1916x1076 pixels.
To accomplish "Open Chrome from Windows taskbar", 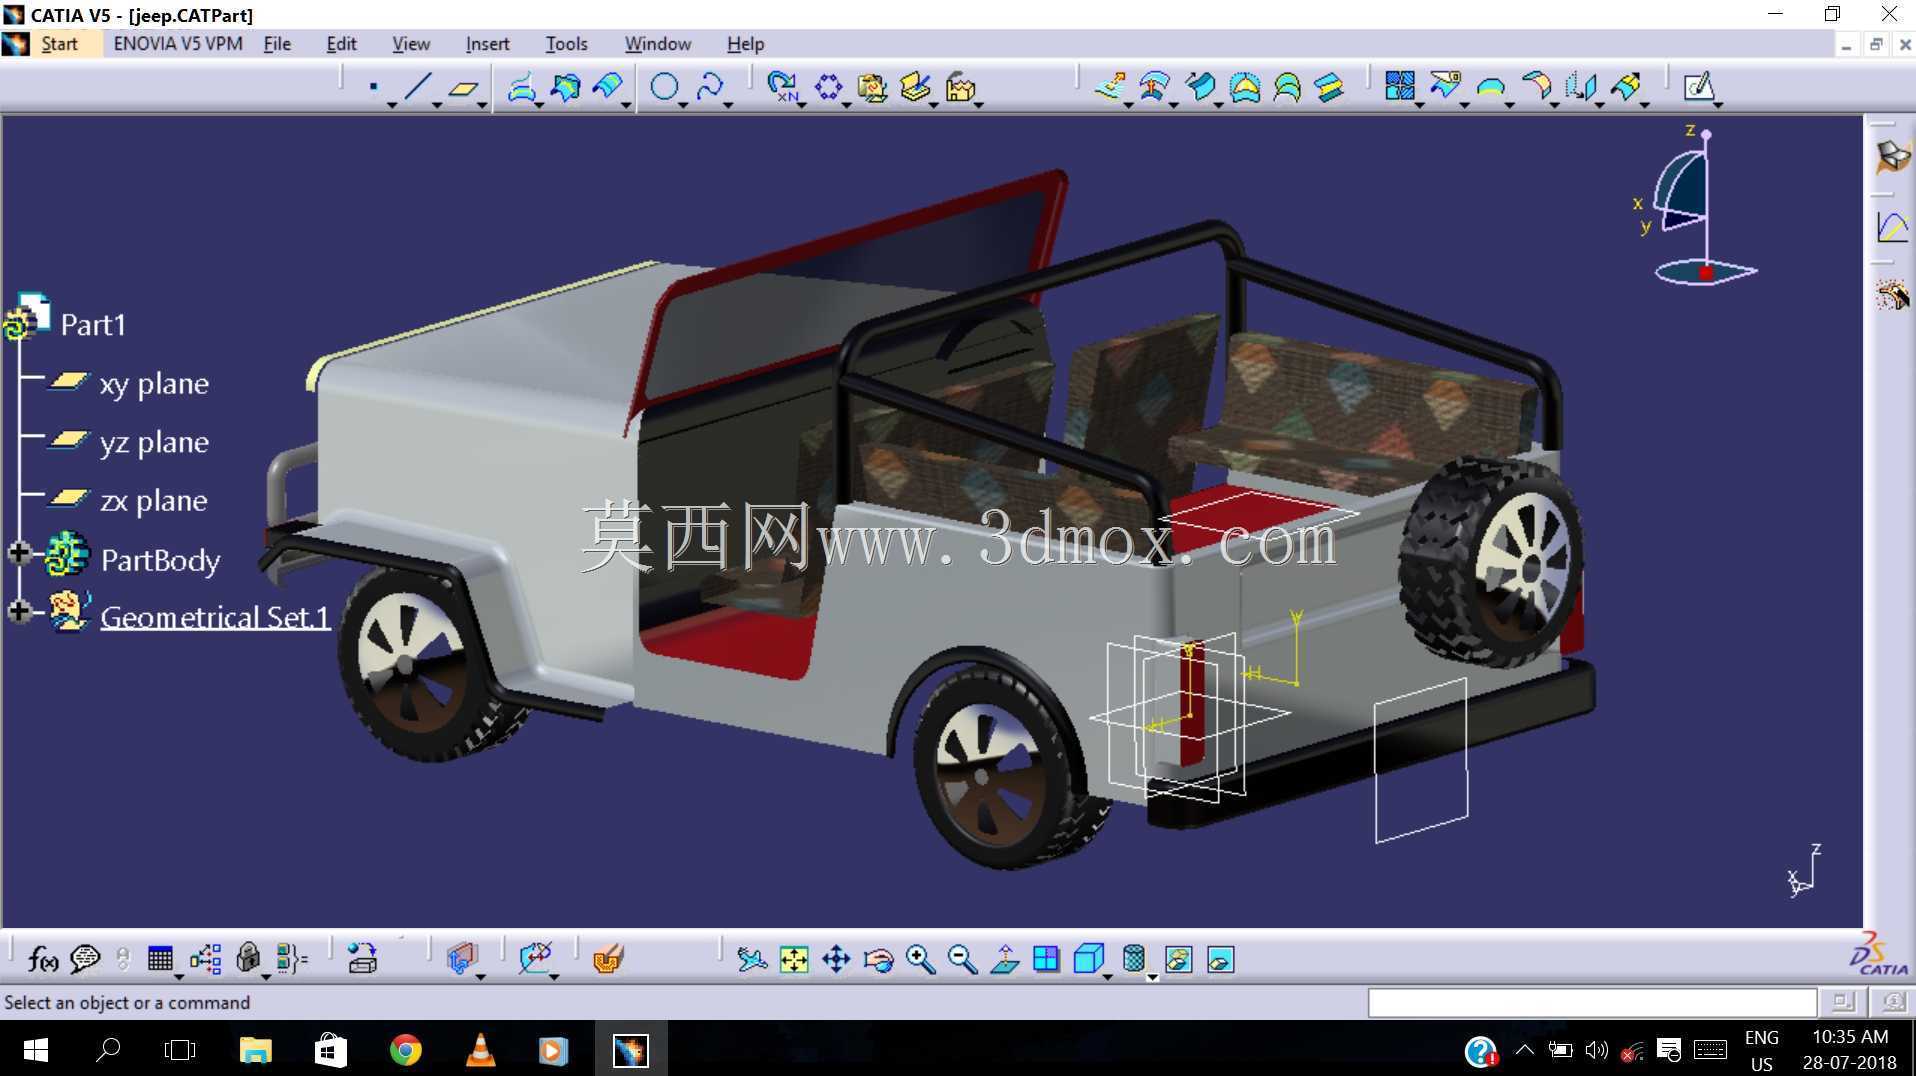I will click(x=405, y=1050).
